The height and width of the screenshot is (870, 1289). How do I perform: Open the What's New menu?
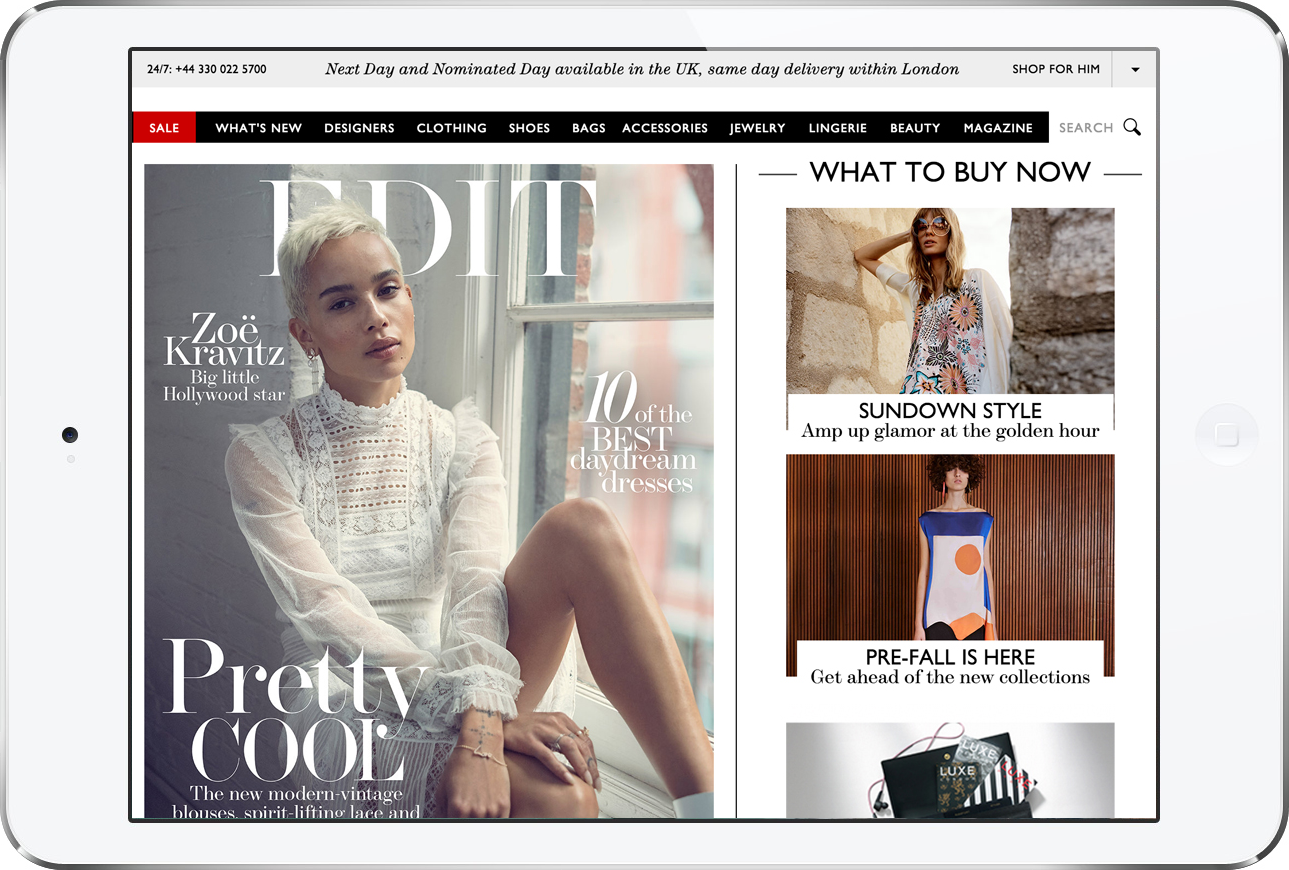point(259,128)
